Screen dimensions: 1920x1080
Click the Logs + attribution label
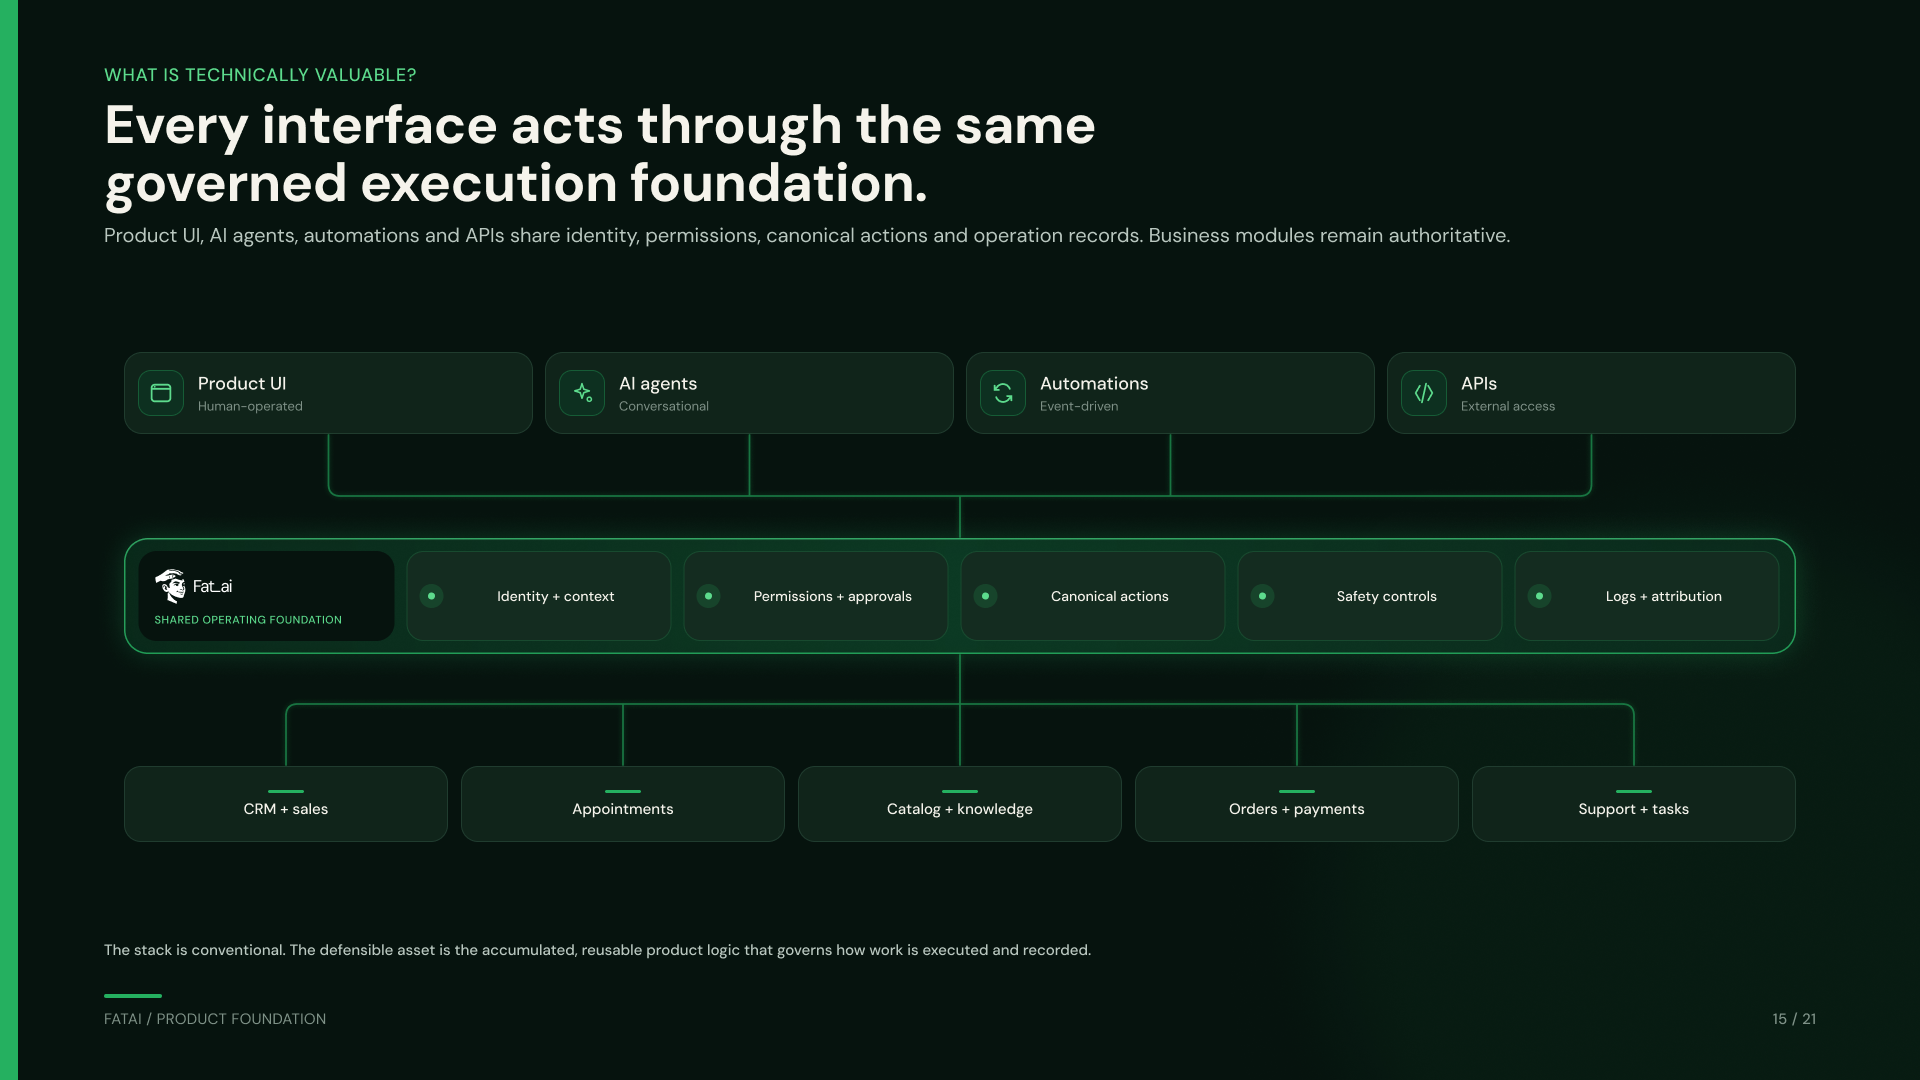pos(1664,596)
